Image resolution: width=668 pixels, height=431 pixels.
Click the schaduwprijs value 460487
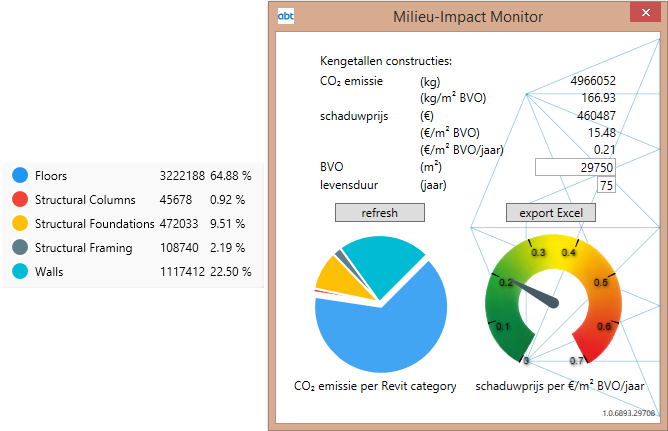point(596,115)
